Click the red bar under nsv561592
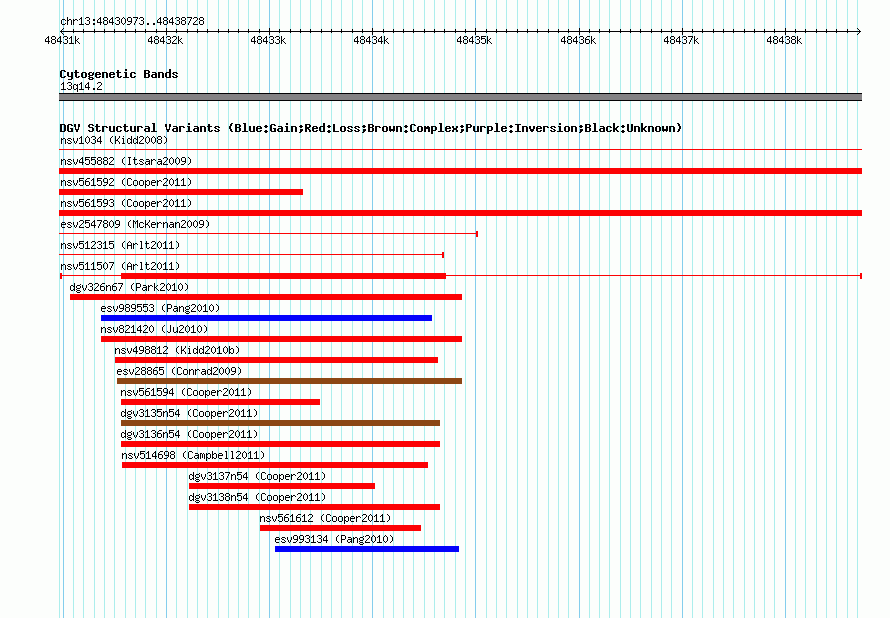890x618 pixels. (x=181, y=192)
